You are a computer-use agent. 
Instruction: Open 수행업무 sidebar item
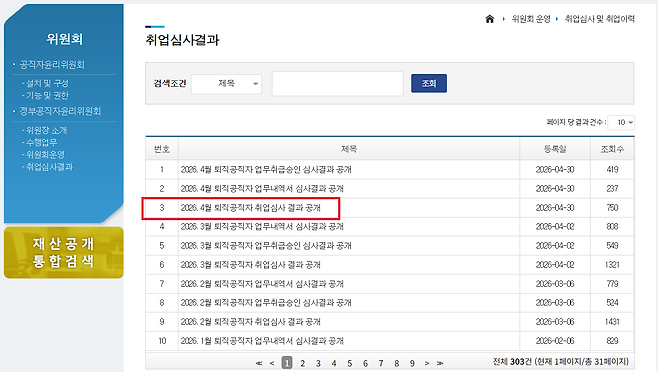point(41,142)
